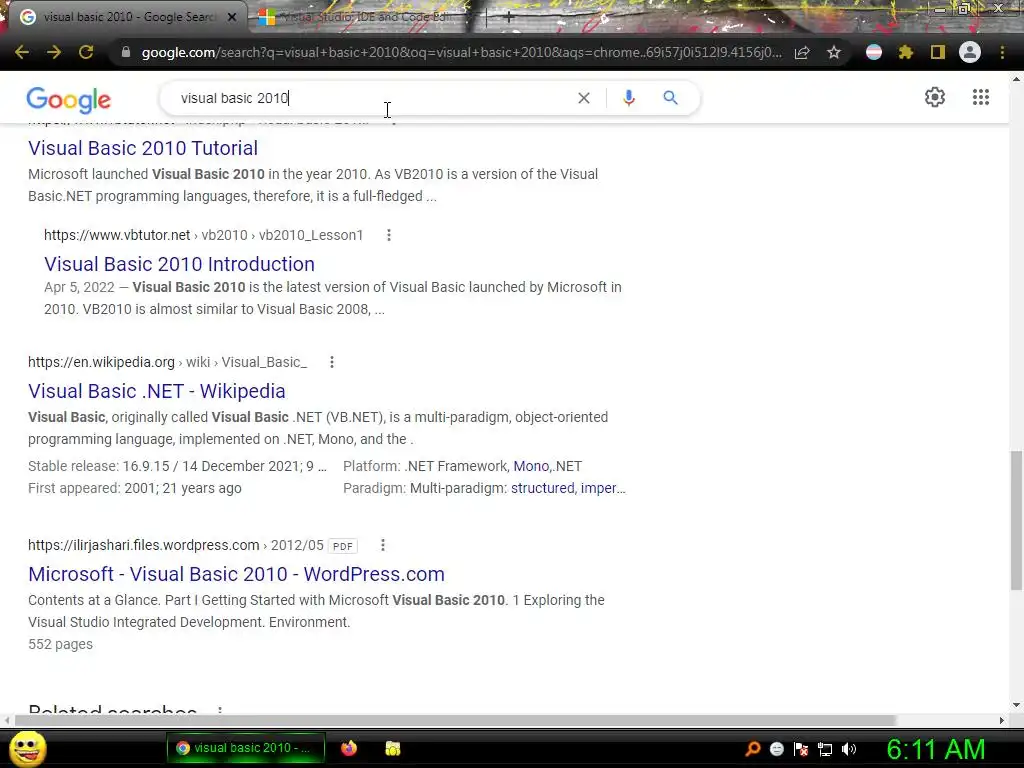Click the ilirjashari.files.wordpress.com URL text
Screen dimensions: 1024x768
[x=144, y=545]
